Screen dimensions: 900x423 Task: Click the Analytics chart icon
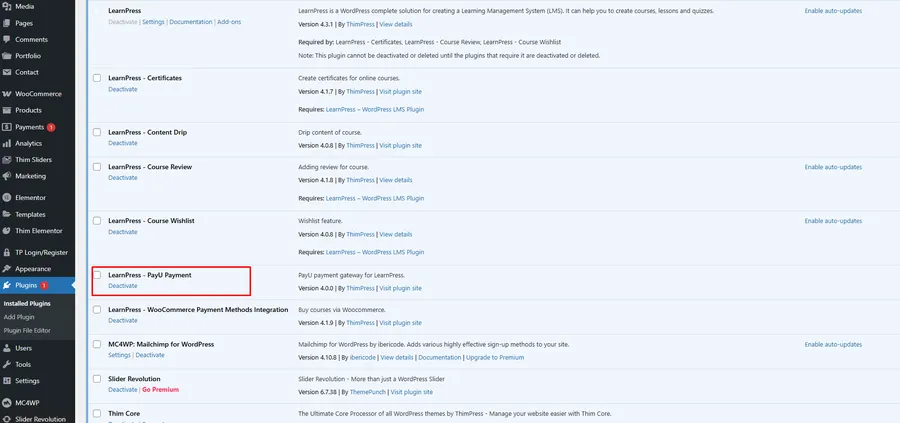point(7,143)
